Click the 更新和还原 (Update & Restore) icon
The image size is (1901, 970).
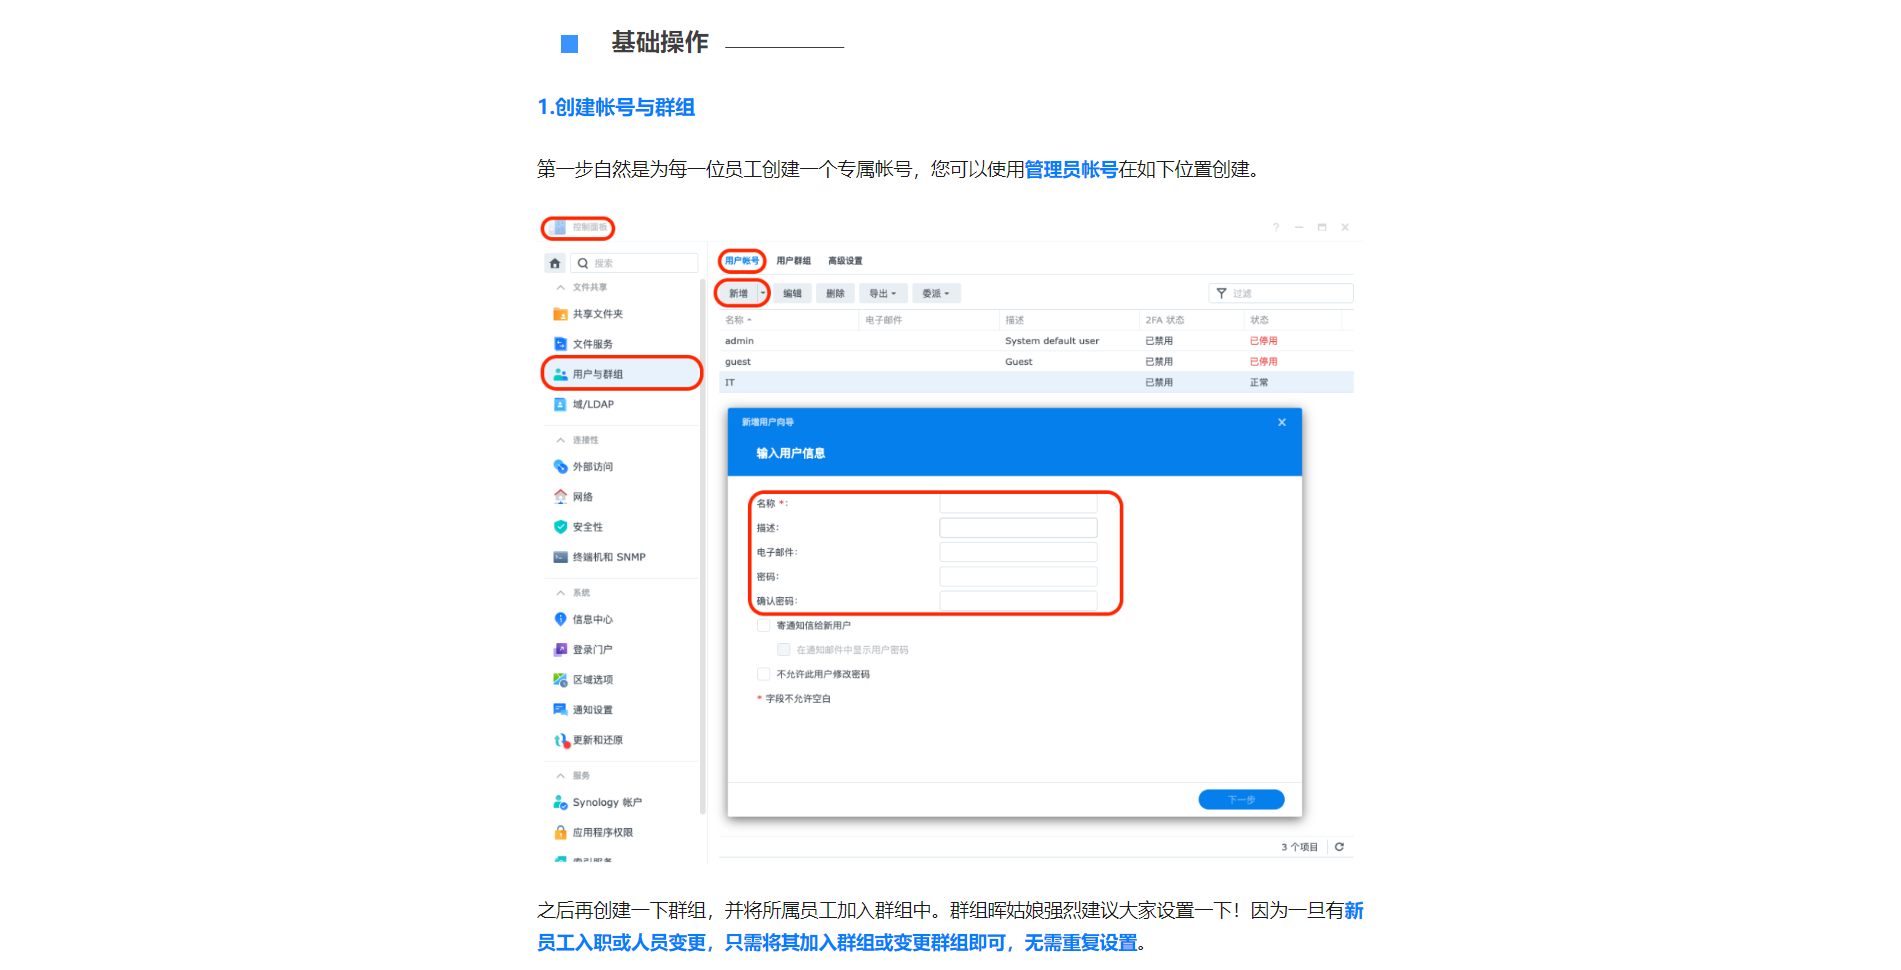(x=560, y=740)
